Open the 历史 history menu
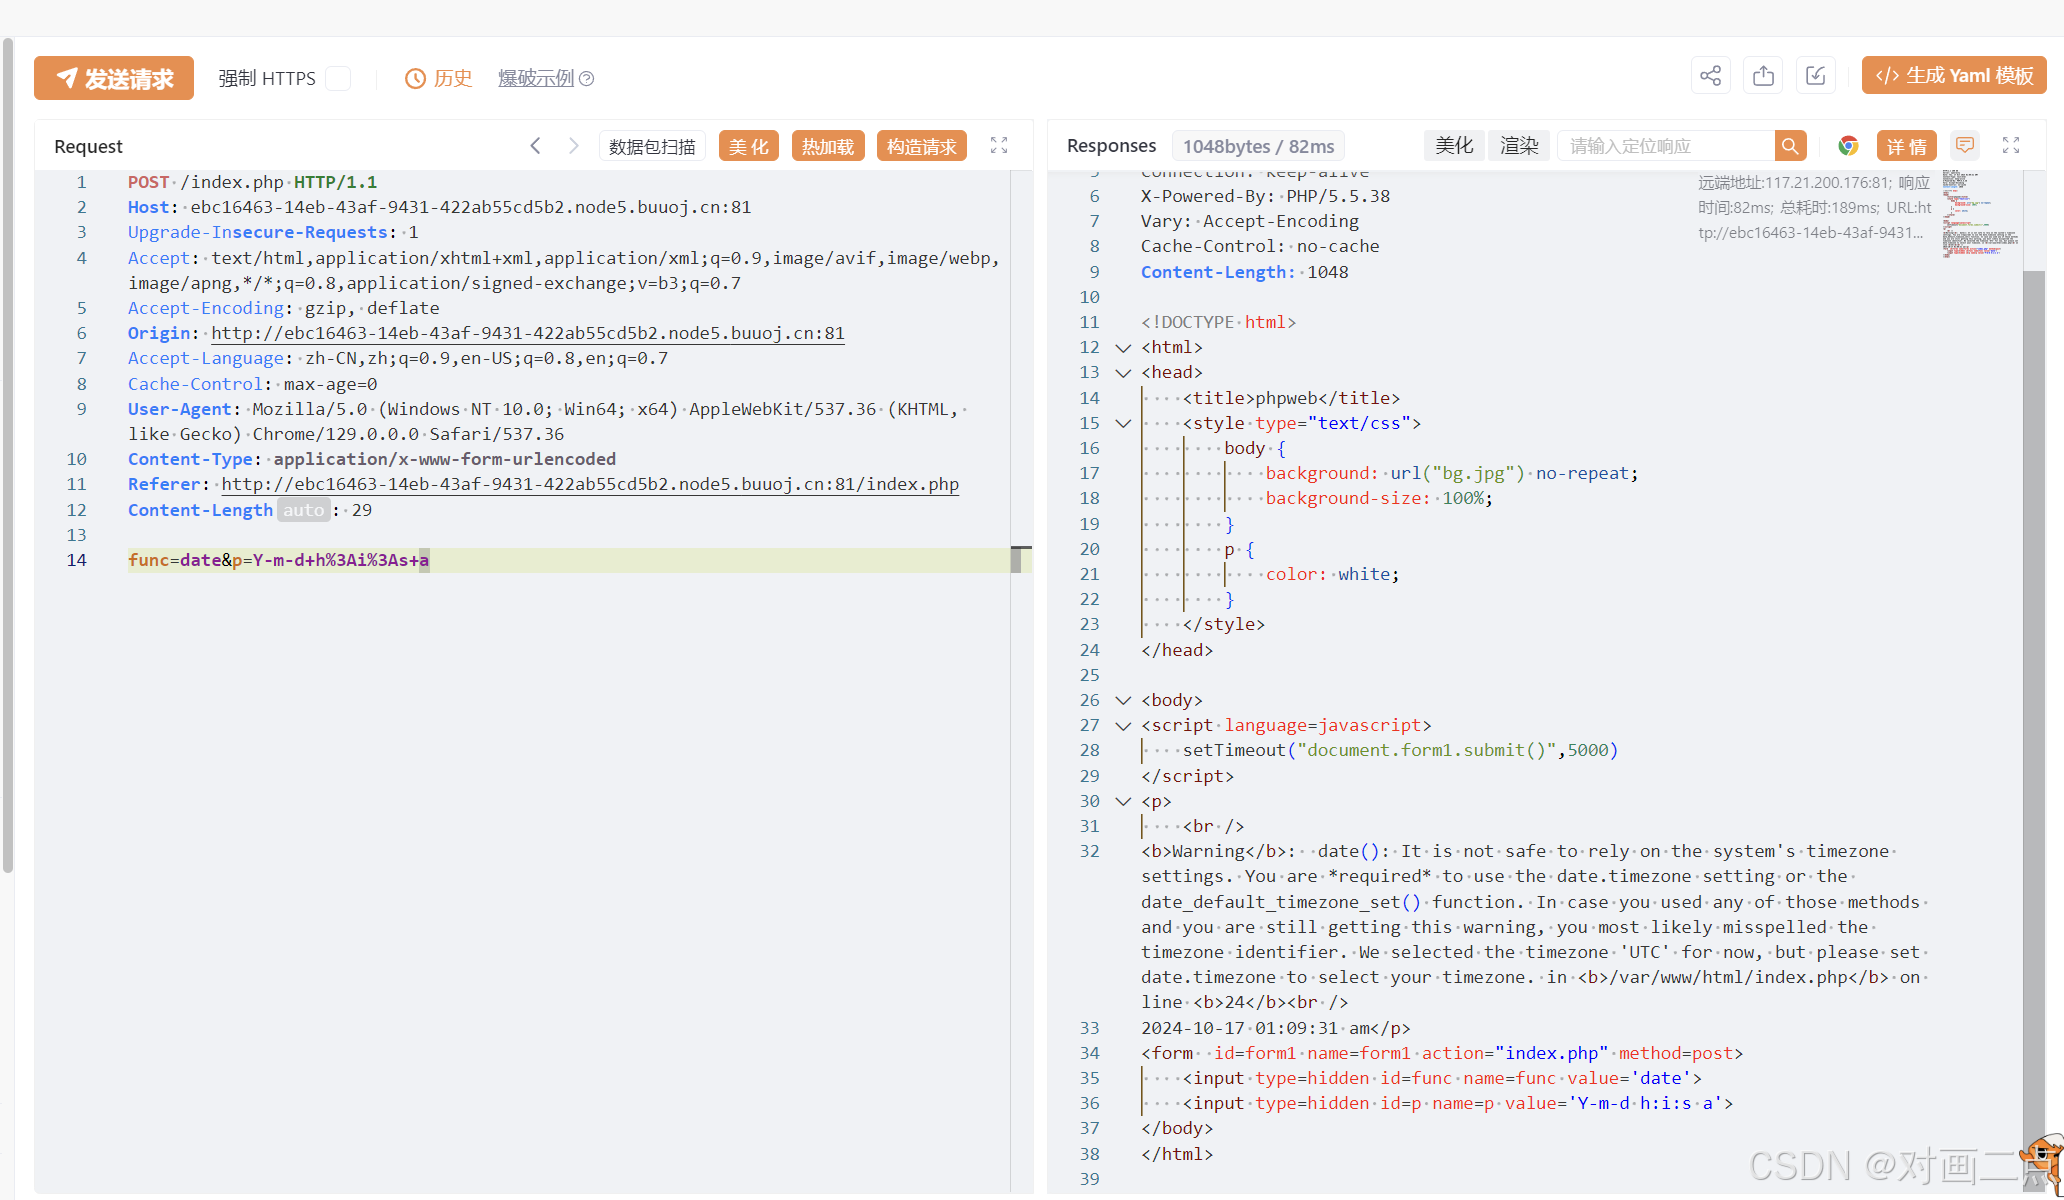This screenshot has width=2064, height=1200. coord(439,78)
